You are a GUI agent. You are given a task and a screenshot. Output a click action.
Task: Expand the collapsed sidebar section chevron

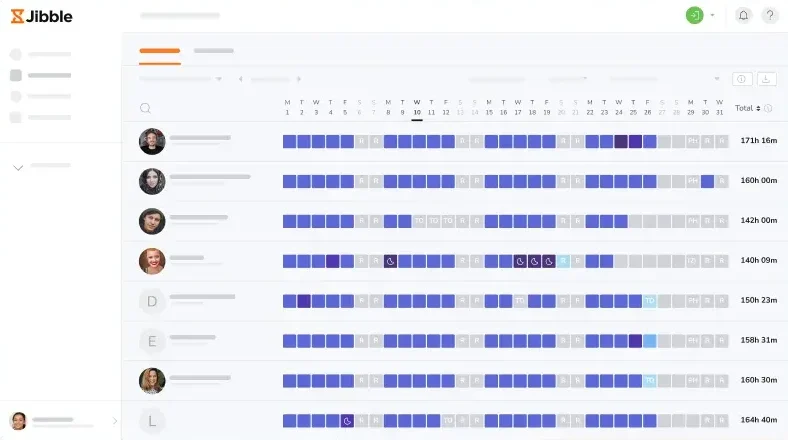[17, 167]
